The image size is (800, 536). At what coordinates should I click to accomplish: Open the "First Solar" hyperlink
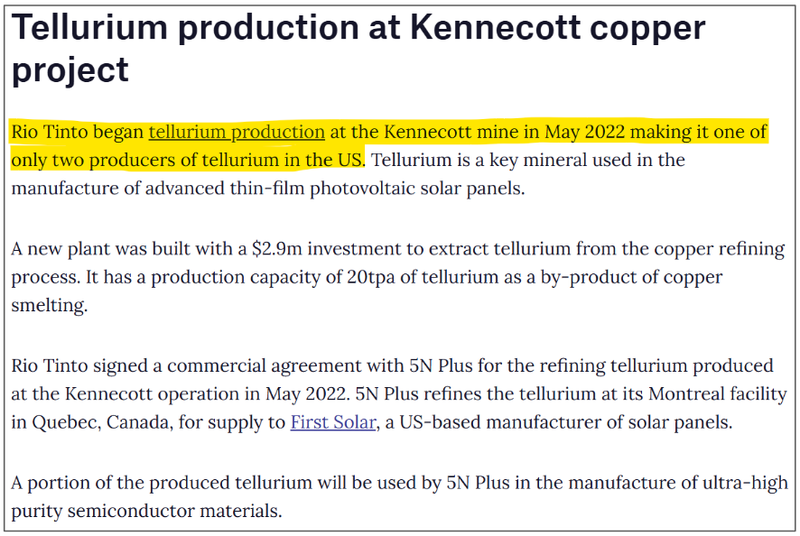click(x=333, y=422)
